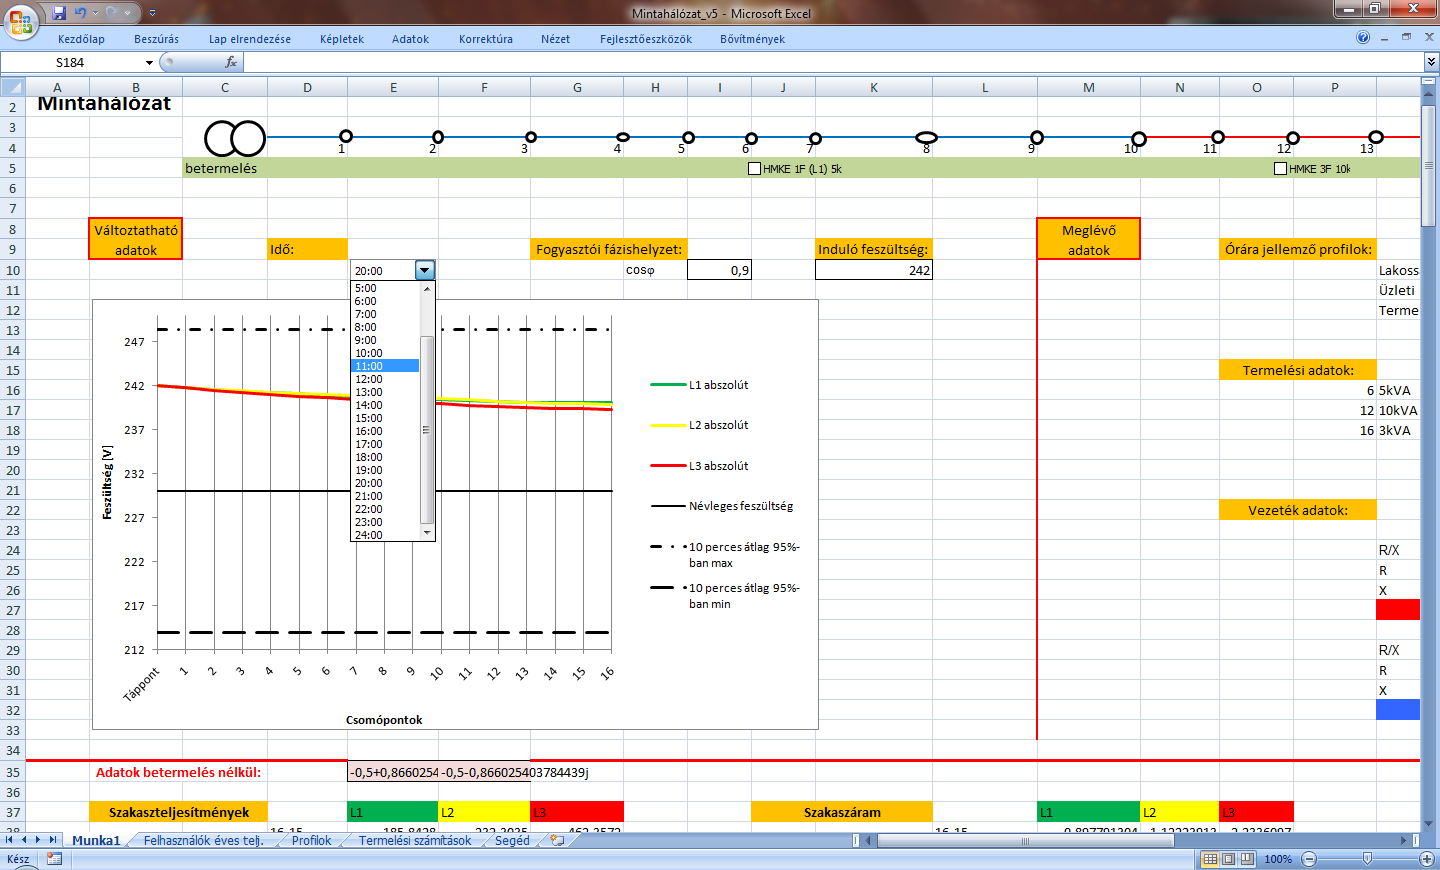Screen dimensions: 1440x870
Task: Open the Bővítmények ribbon tab
Action: pos(752,39)
